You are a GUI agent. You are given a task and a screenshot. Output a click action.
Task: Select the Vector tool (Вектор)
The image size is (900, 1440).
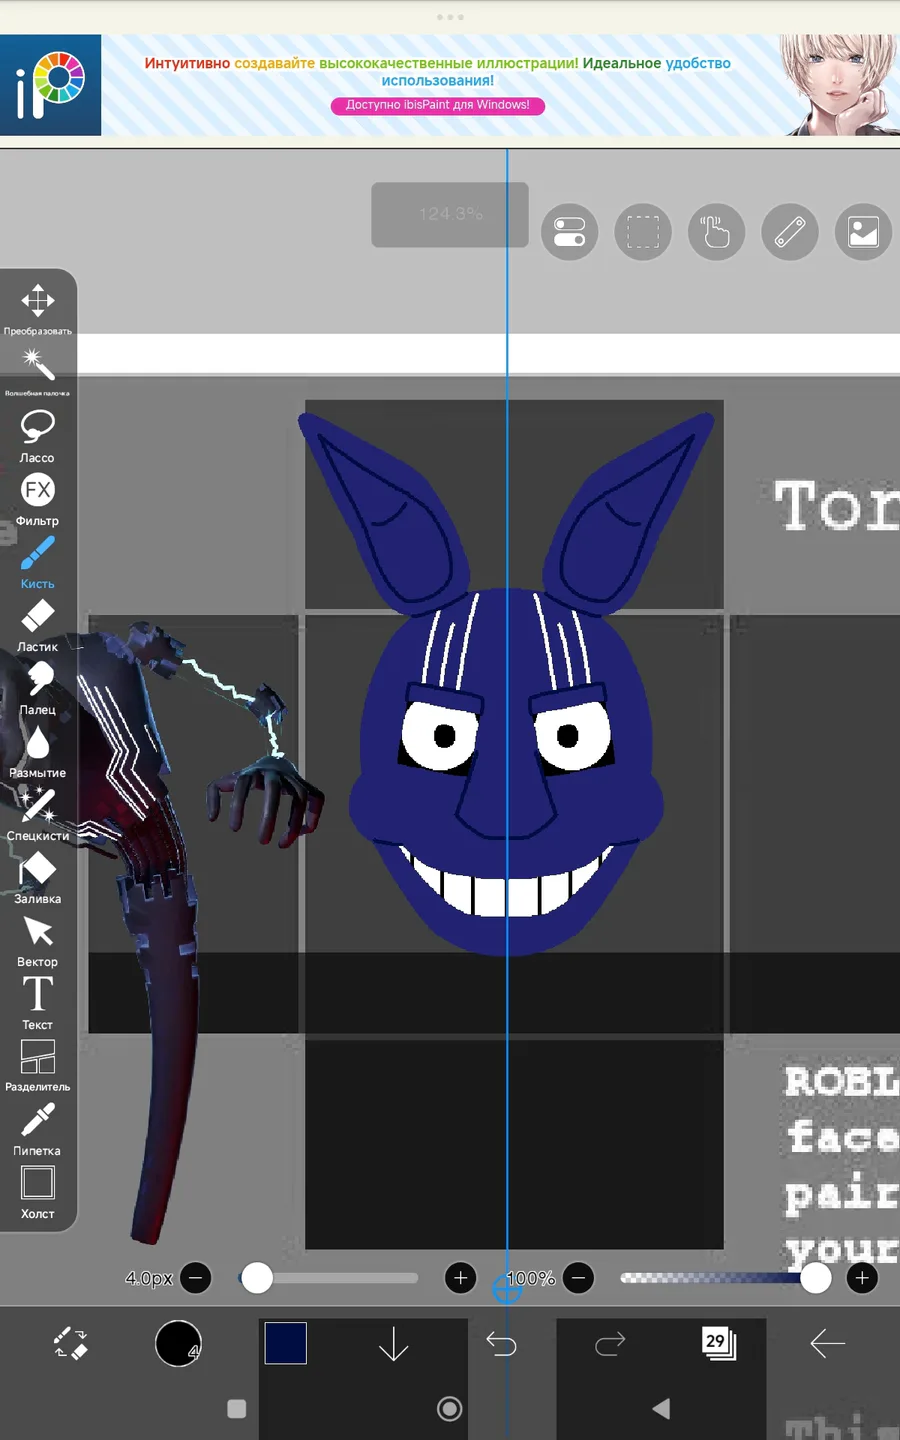click(x=38, y=940)
